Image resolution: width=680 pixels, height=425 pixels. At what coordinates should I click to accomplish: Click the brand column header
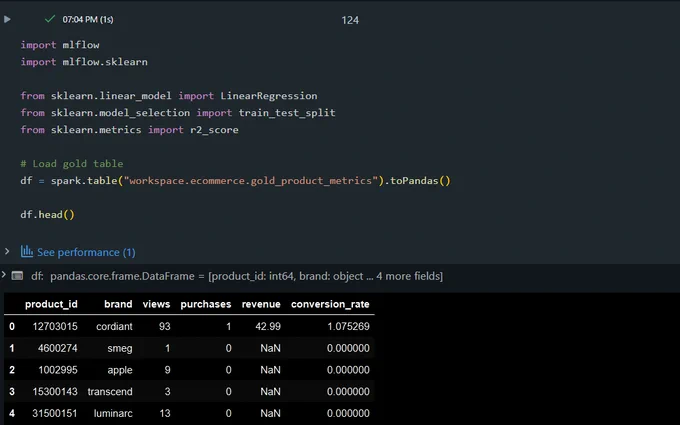pos(118,304)
